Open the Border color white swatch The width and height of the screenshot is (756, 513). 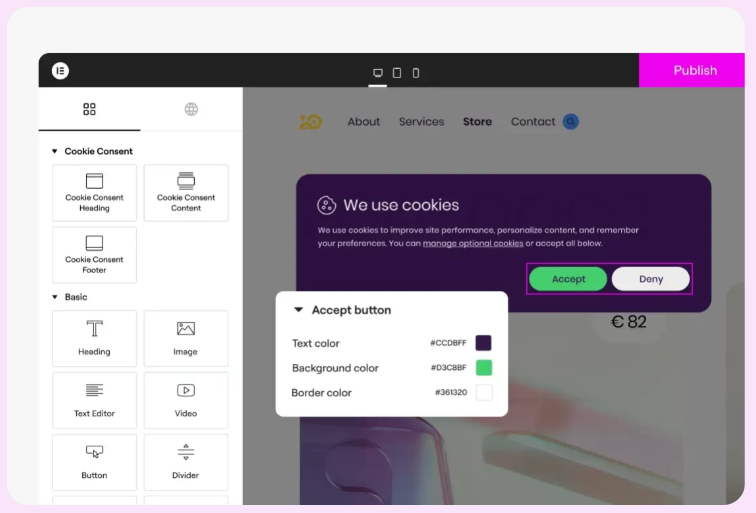click(484, 392)
